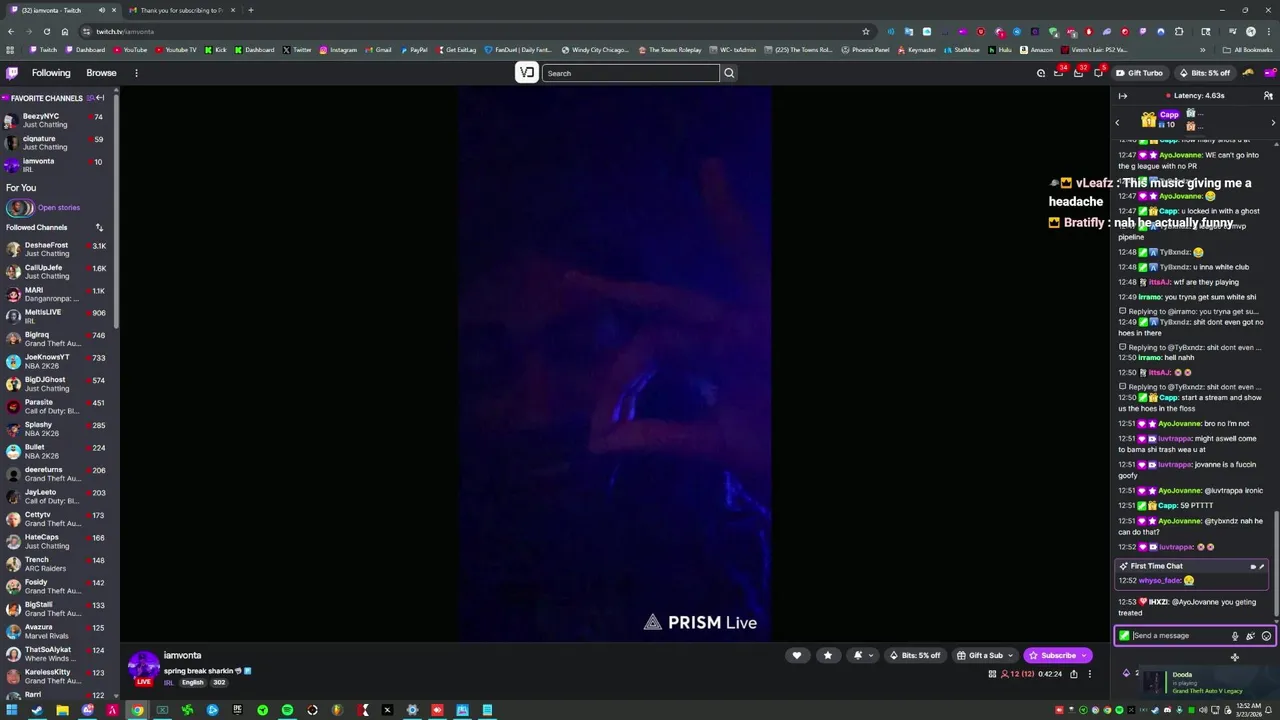This screenshot has width=1280, height=720.
Task: Open Parasite channel in sidebar
Action: pyautogui.click(x=56, y=406)
